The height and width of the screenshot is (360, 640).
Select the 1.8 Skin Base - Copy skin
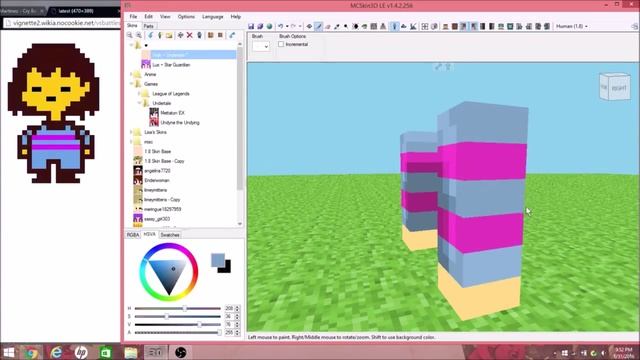pos(164,161)
